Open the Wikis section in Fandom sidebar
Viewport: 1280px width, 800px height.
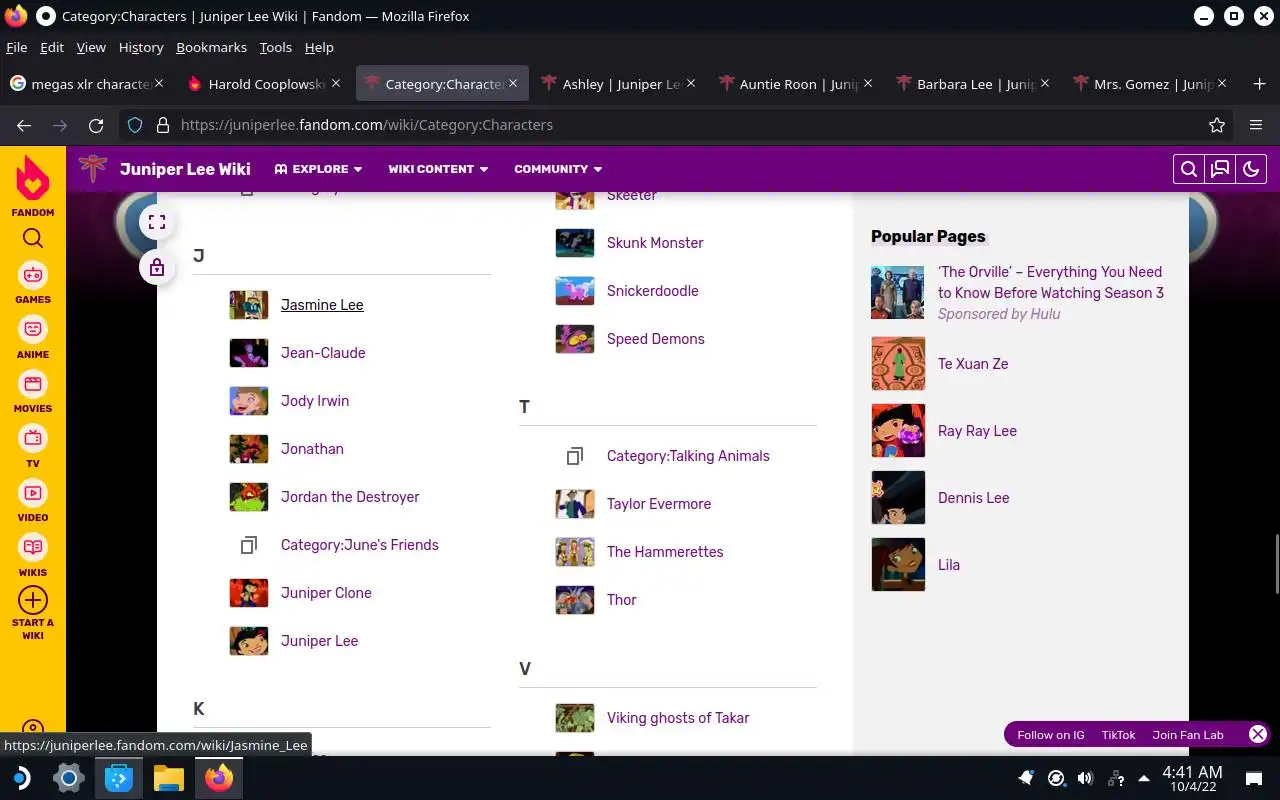point(33,555)
